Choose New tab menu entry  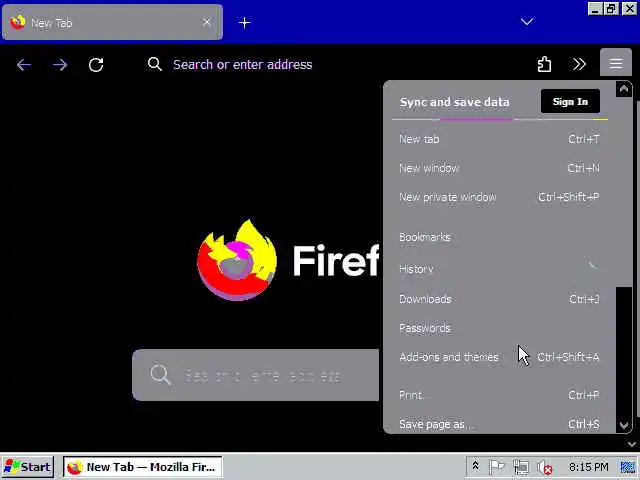pos(499,139)
